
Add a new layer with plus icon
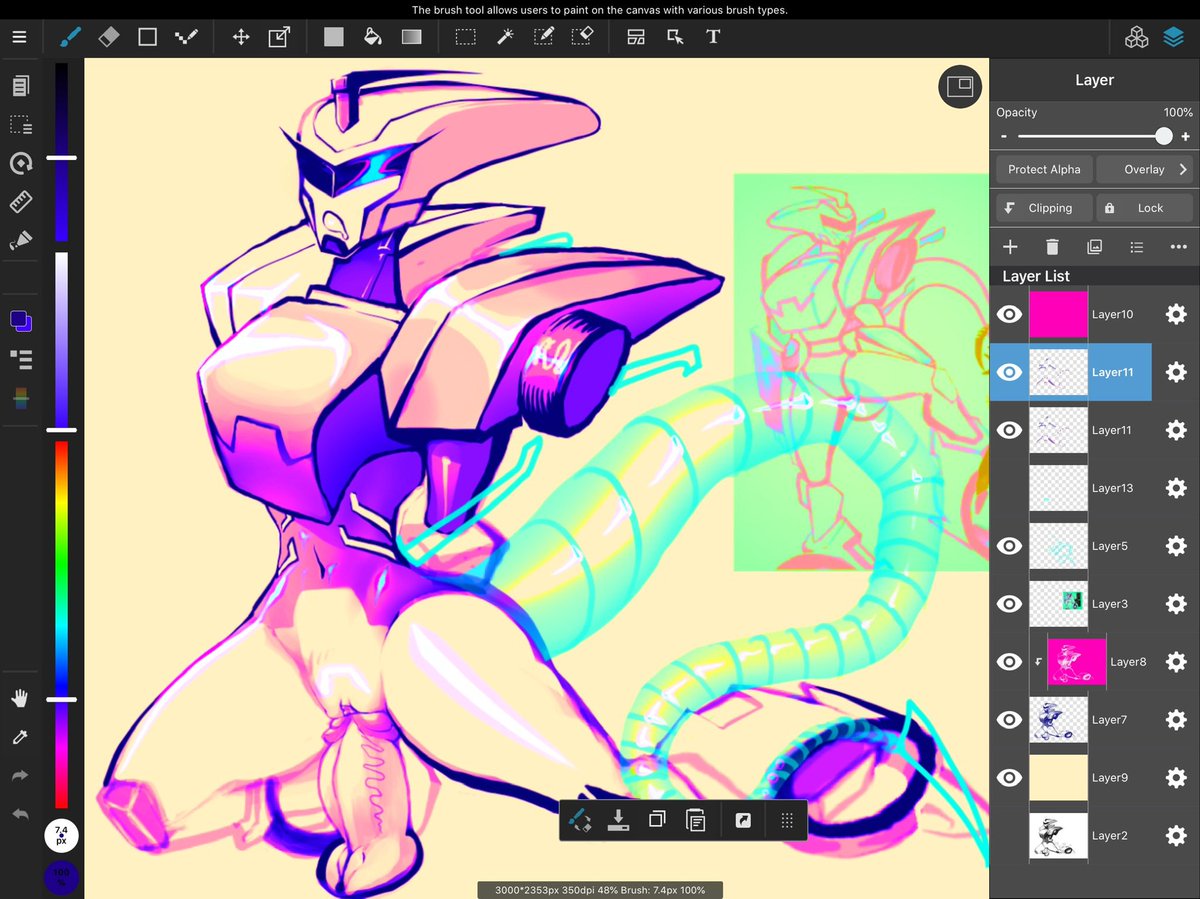[x=1010, y=247]
